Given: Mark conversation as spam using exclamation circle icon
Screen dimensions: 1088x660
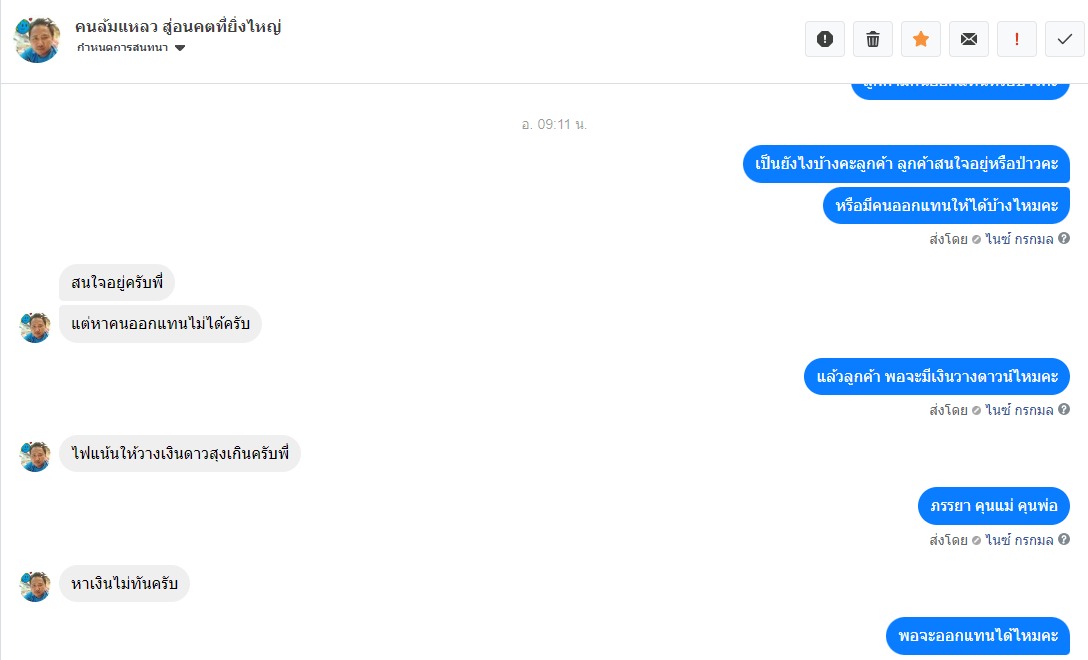Looking at the screenshot, I should [824, 39].
